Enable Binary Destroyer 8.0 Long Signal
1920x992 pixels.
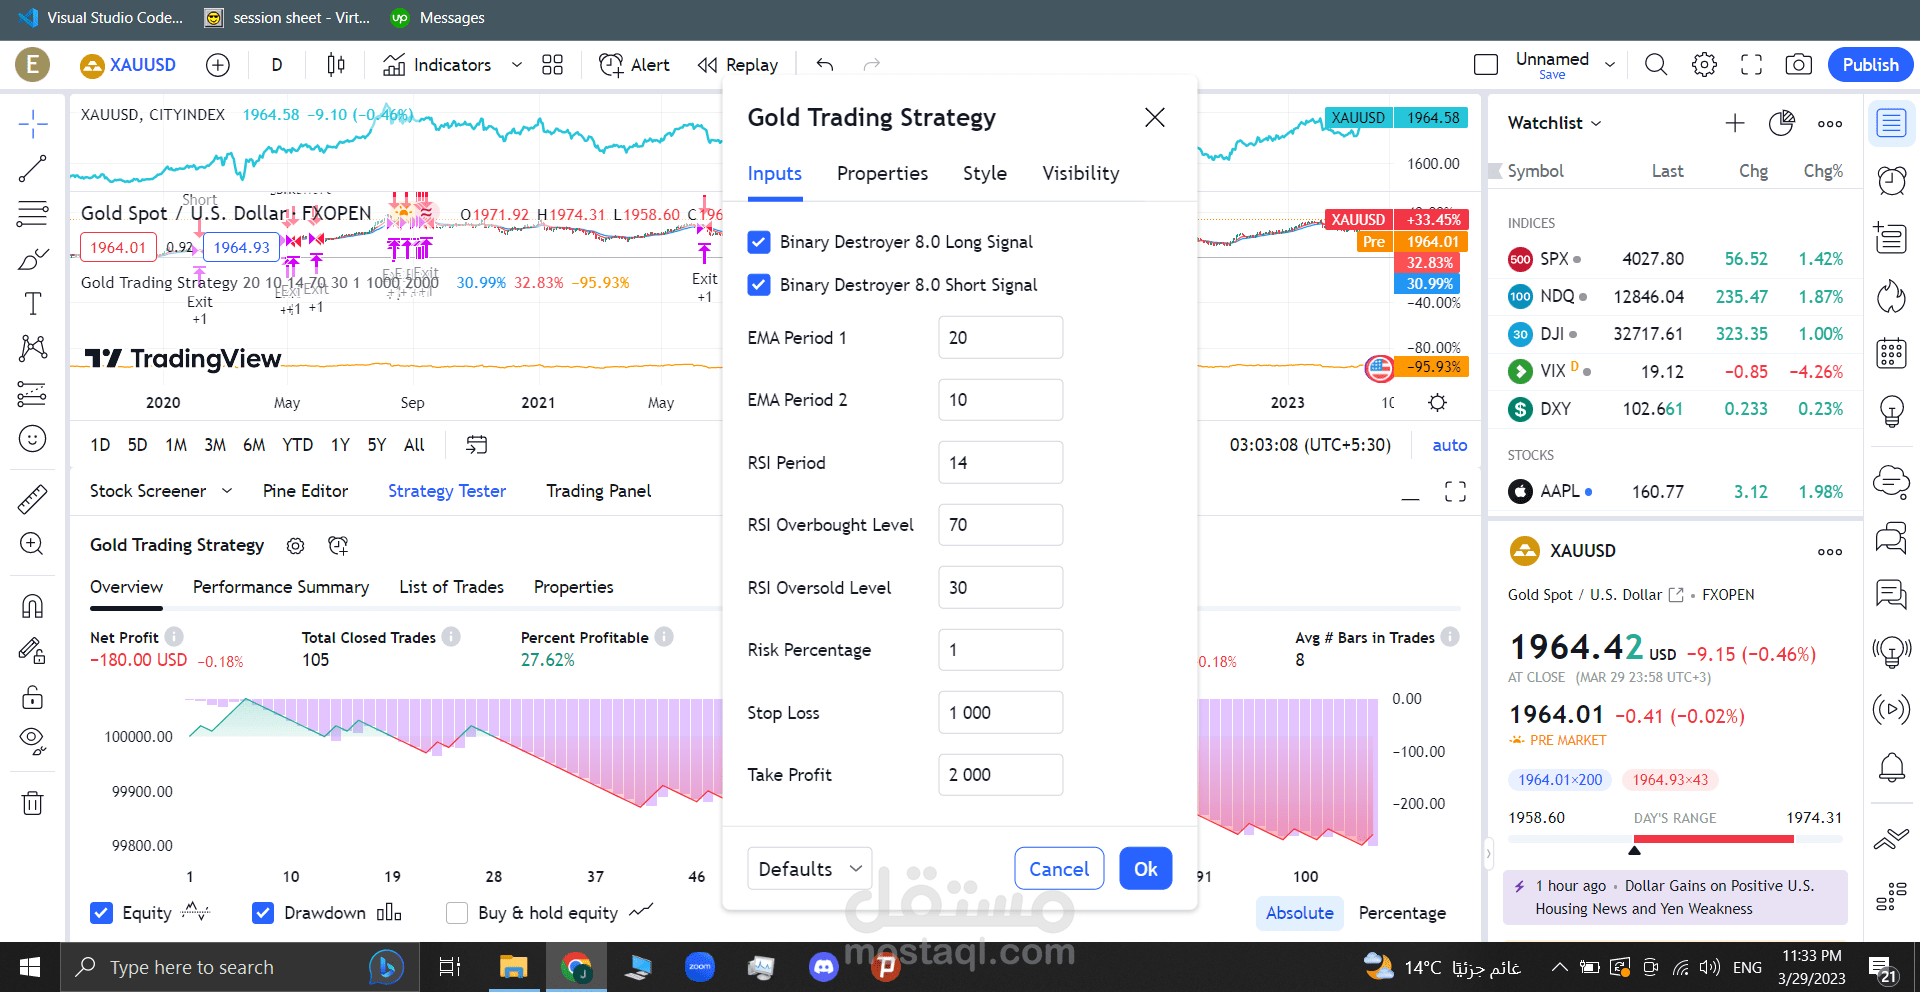759,242
